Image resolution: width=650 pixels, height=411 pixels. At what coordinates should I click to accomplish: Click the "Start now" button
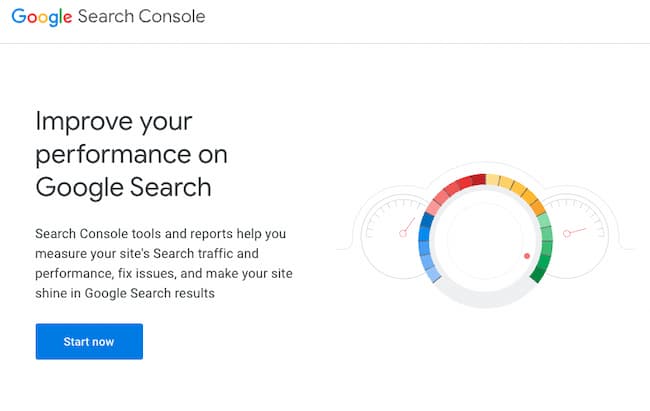point(89,342)
